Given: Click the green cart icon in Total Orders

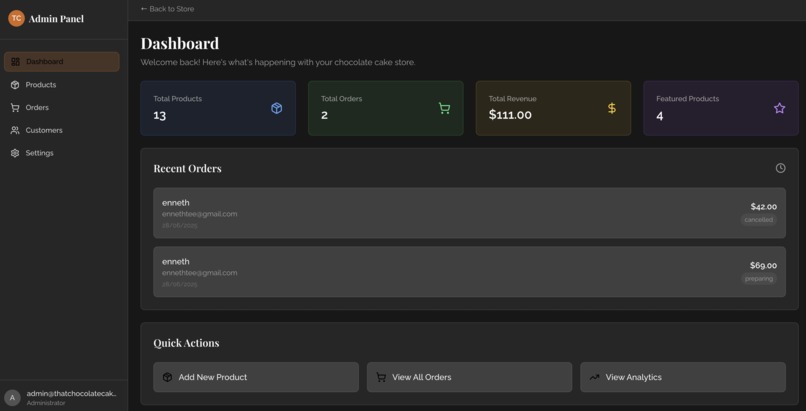Looking at the screenshot, I should pos(444,108).
